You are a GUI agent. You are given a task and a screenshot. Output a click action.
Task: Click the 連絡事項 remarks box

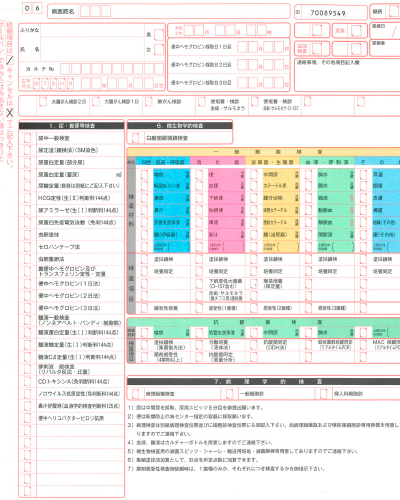[347, 75]
